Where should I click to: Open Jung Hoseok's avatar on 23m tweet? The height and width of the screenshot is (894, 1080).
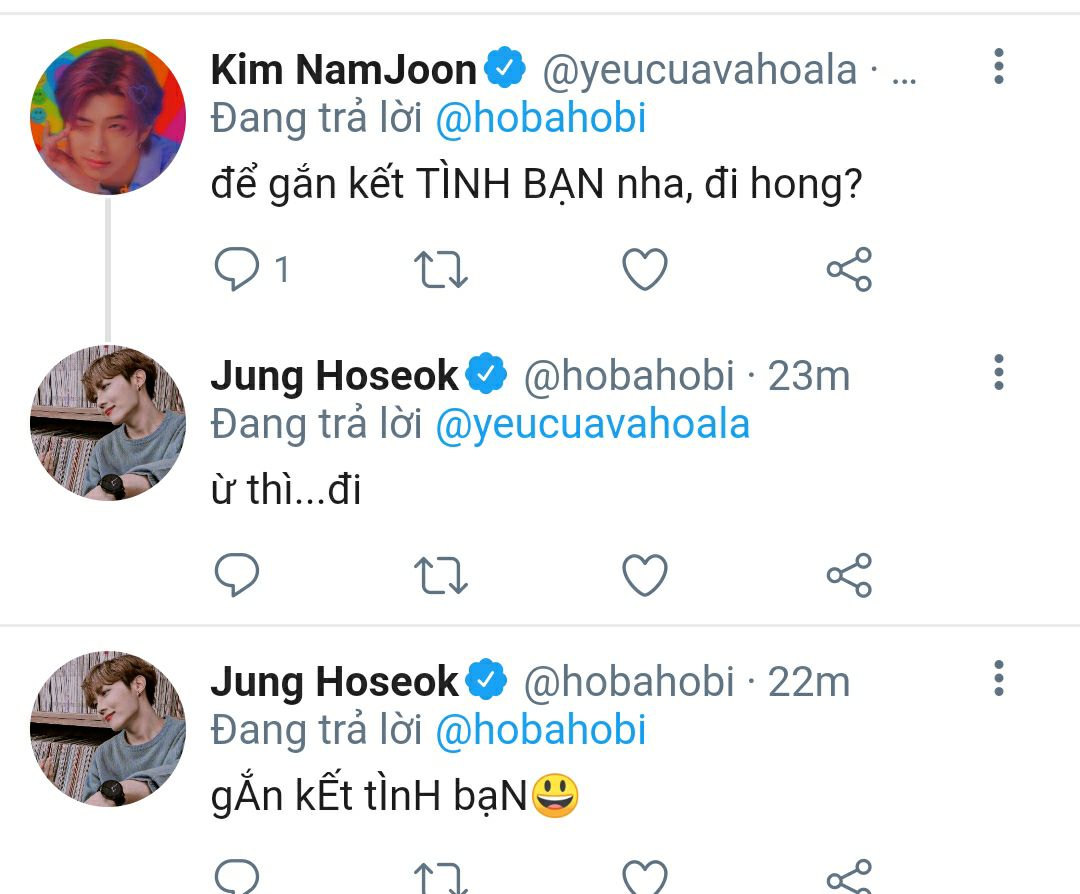pos(107,422)
